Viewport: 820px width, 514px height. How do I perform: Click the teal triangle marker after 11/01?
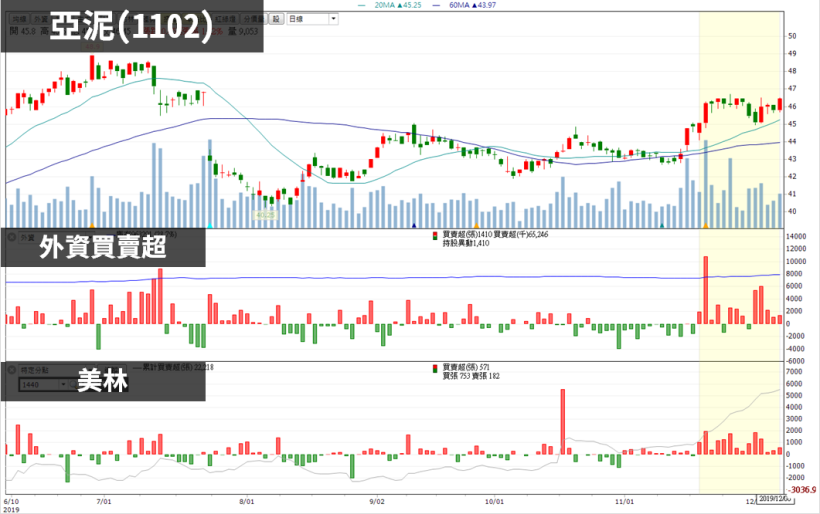662,225
